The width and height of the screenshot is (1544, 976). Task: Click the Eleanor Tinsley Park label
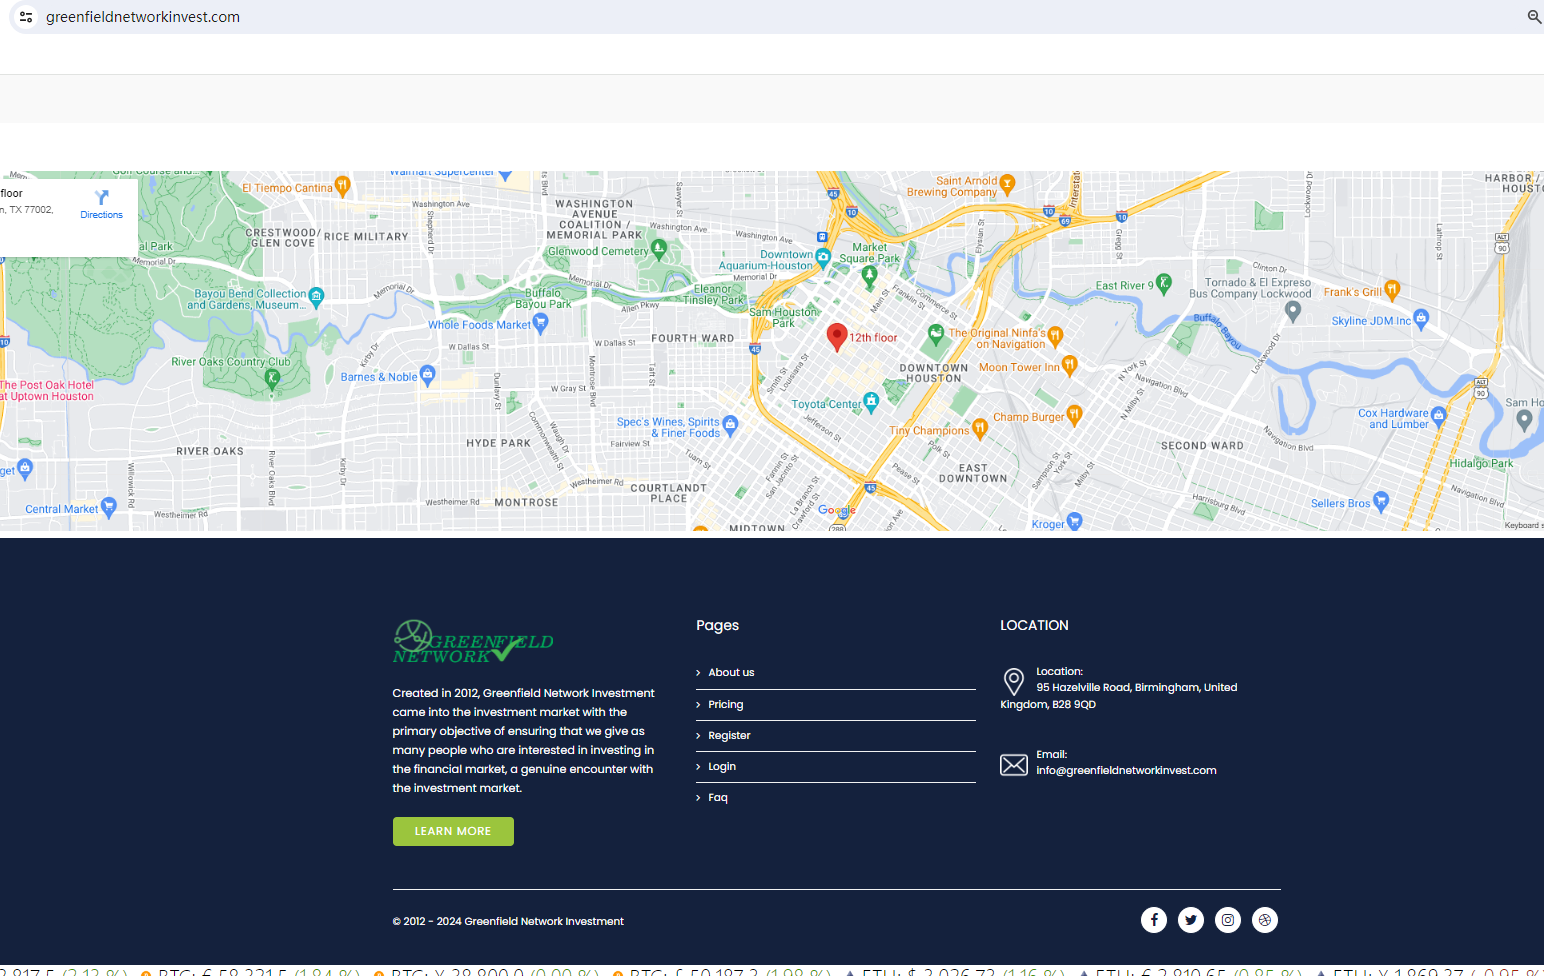tap(714, 294)
